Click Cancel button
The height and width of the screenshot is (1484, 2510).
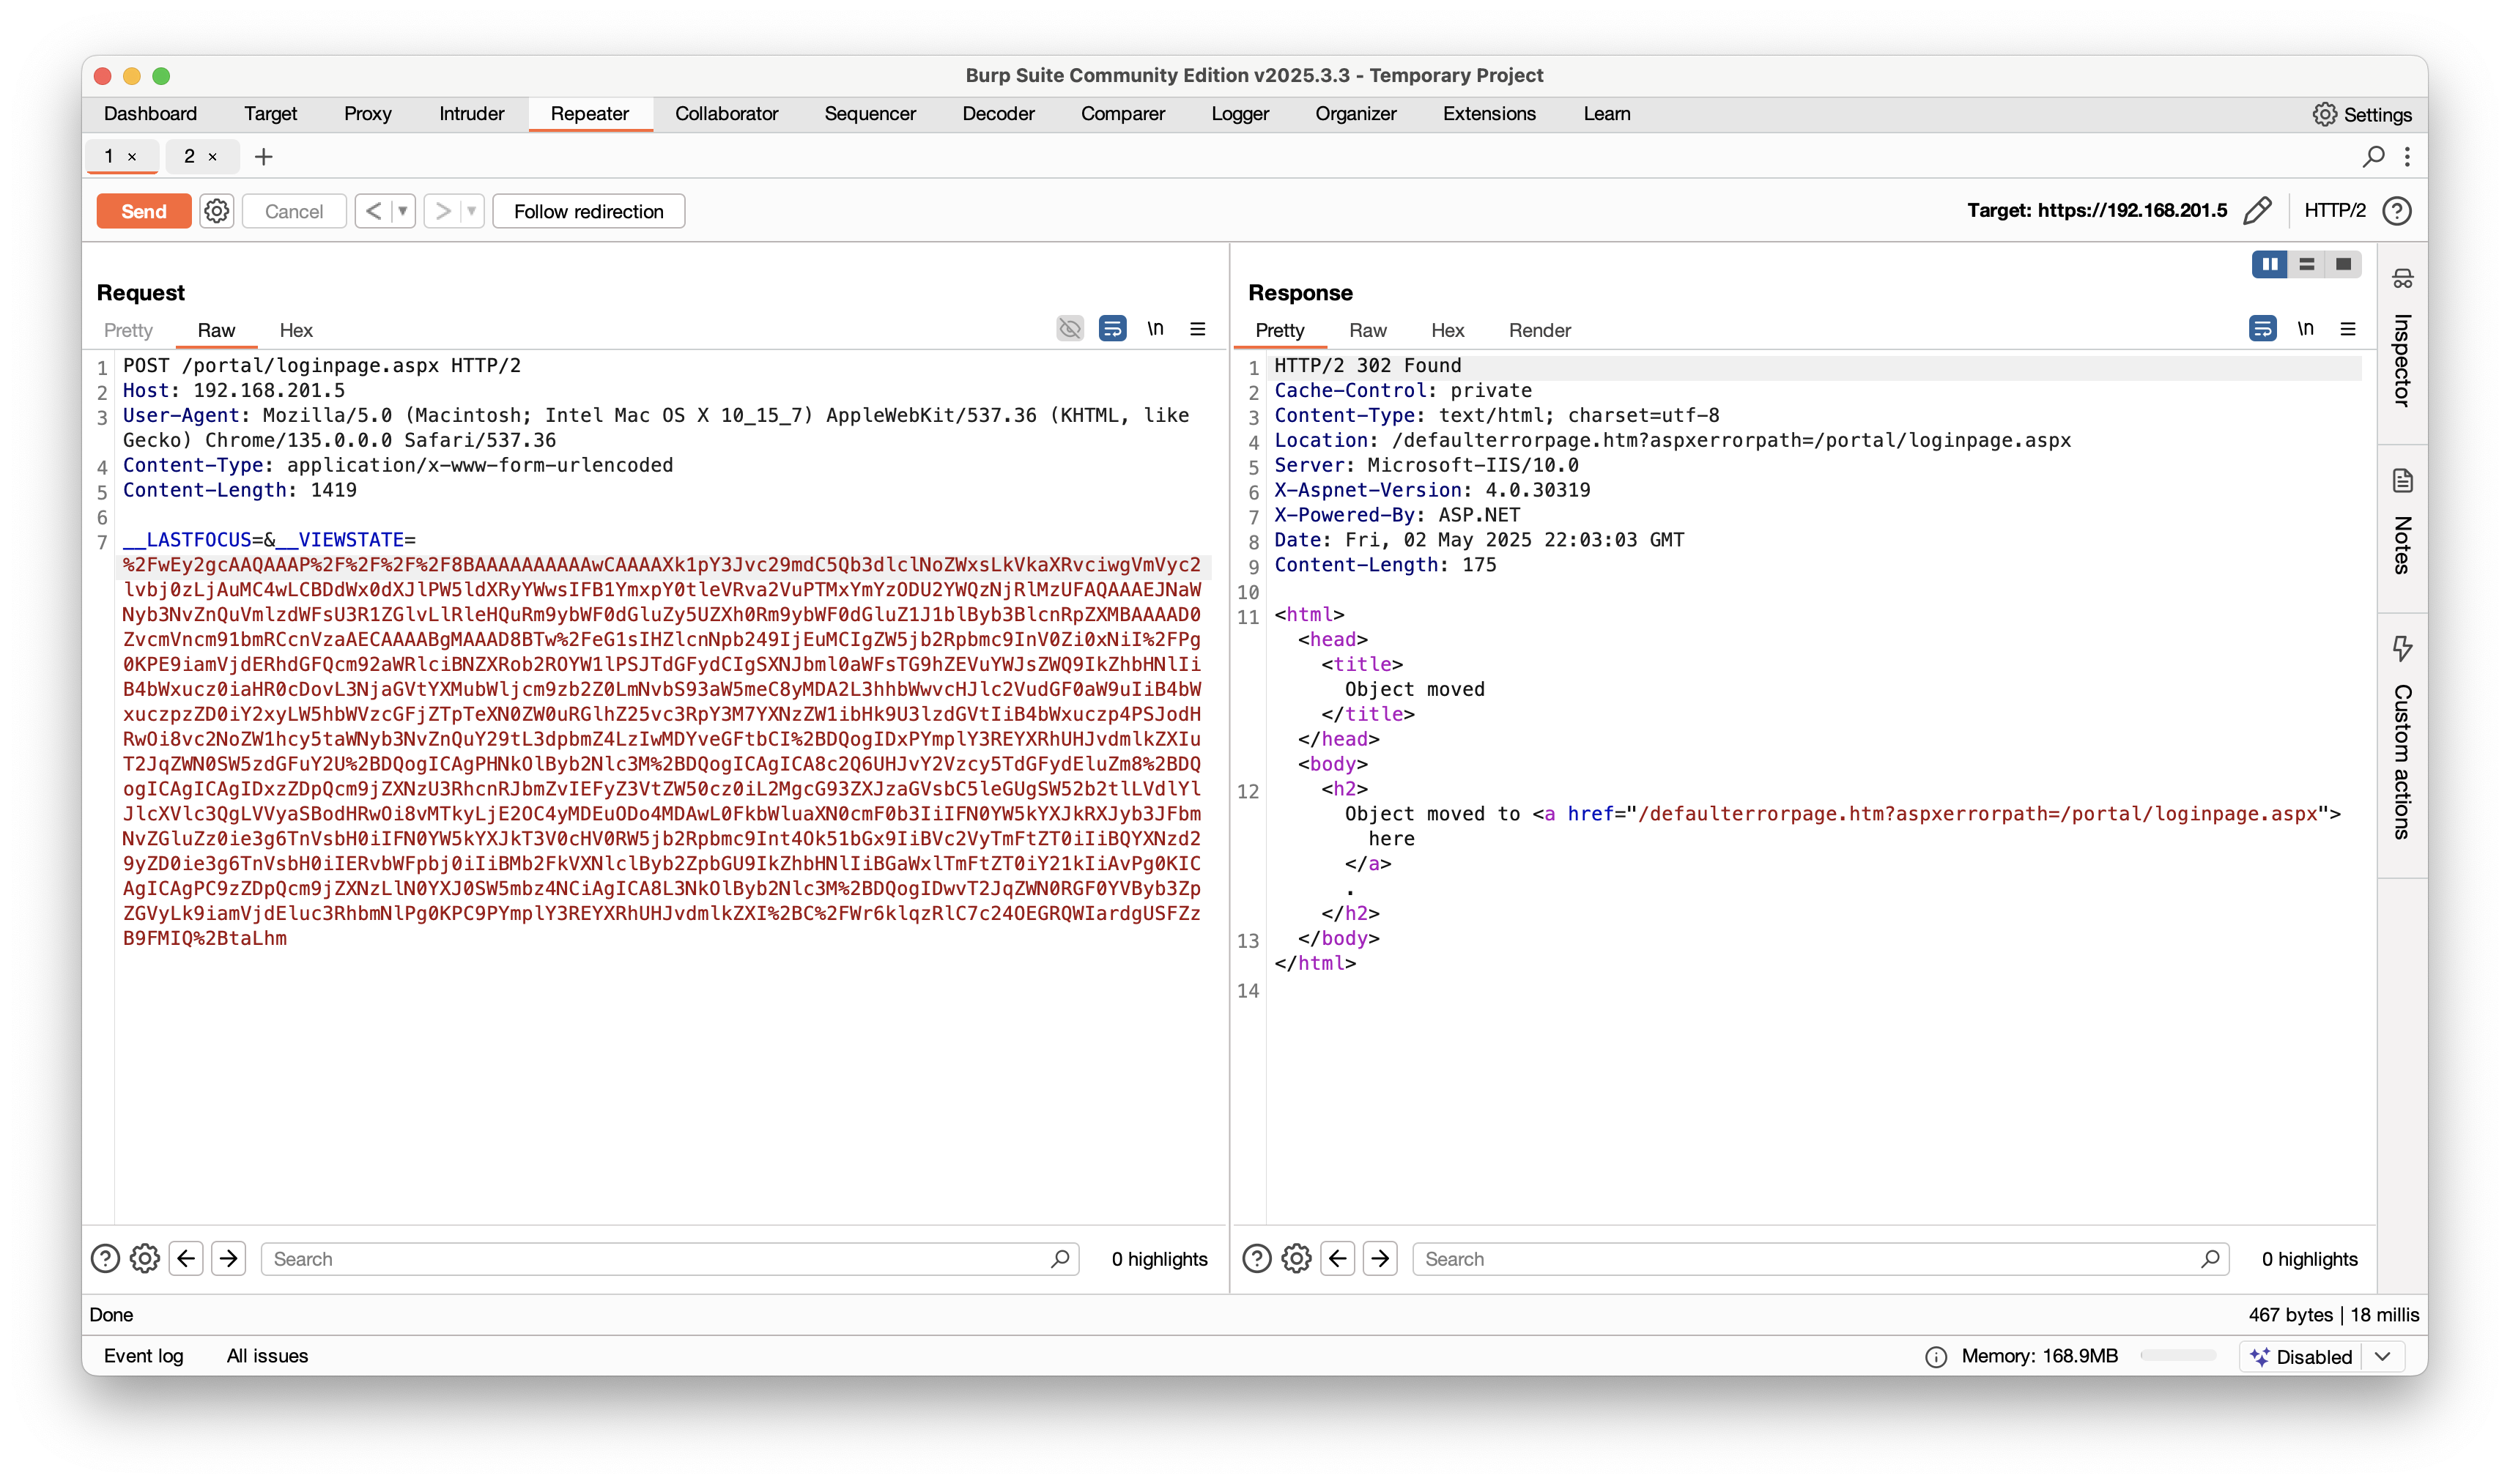[294, 211]
